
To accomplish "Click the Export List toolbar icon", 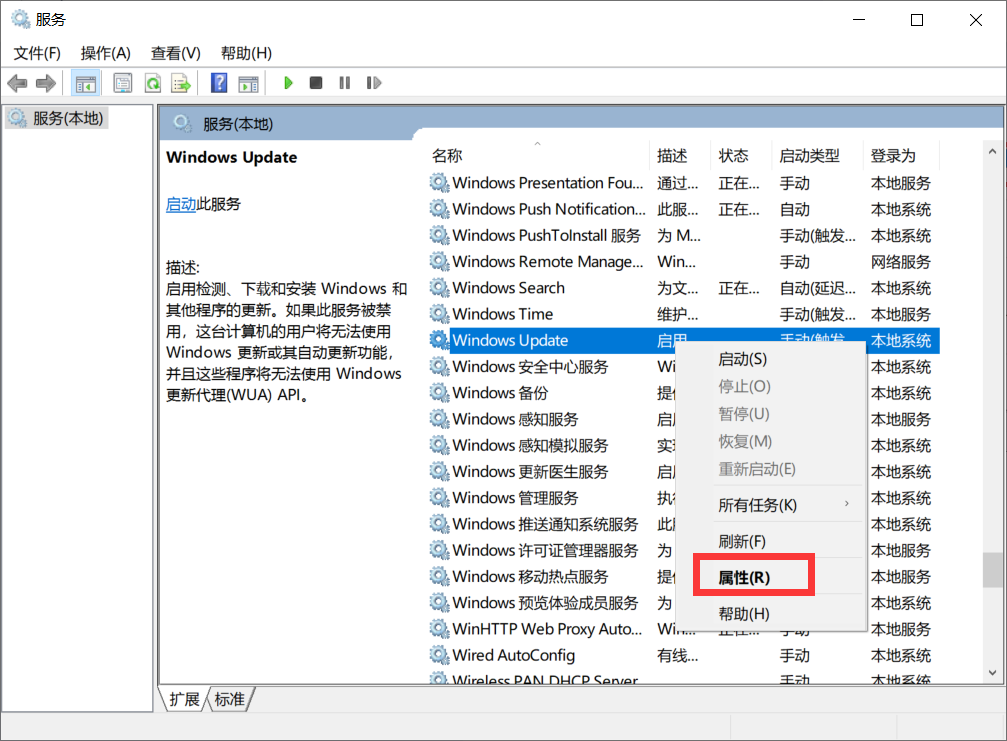I will (x=181, y=83).
